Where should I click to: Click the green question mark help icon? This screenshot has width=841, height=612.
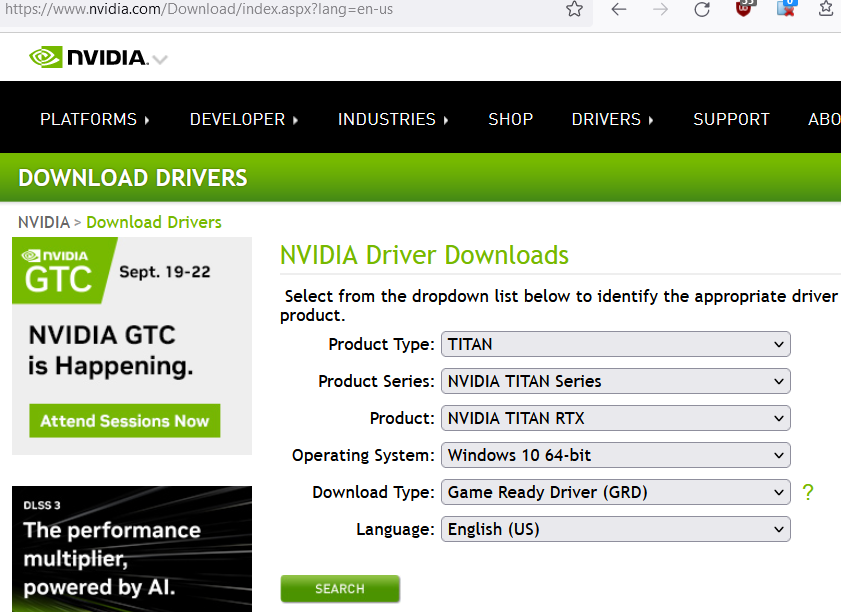(x=808, y=492)
